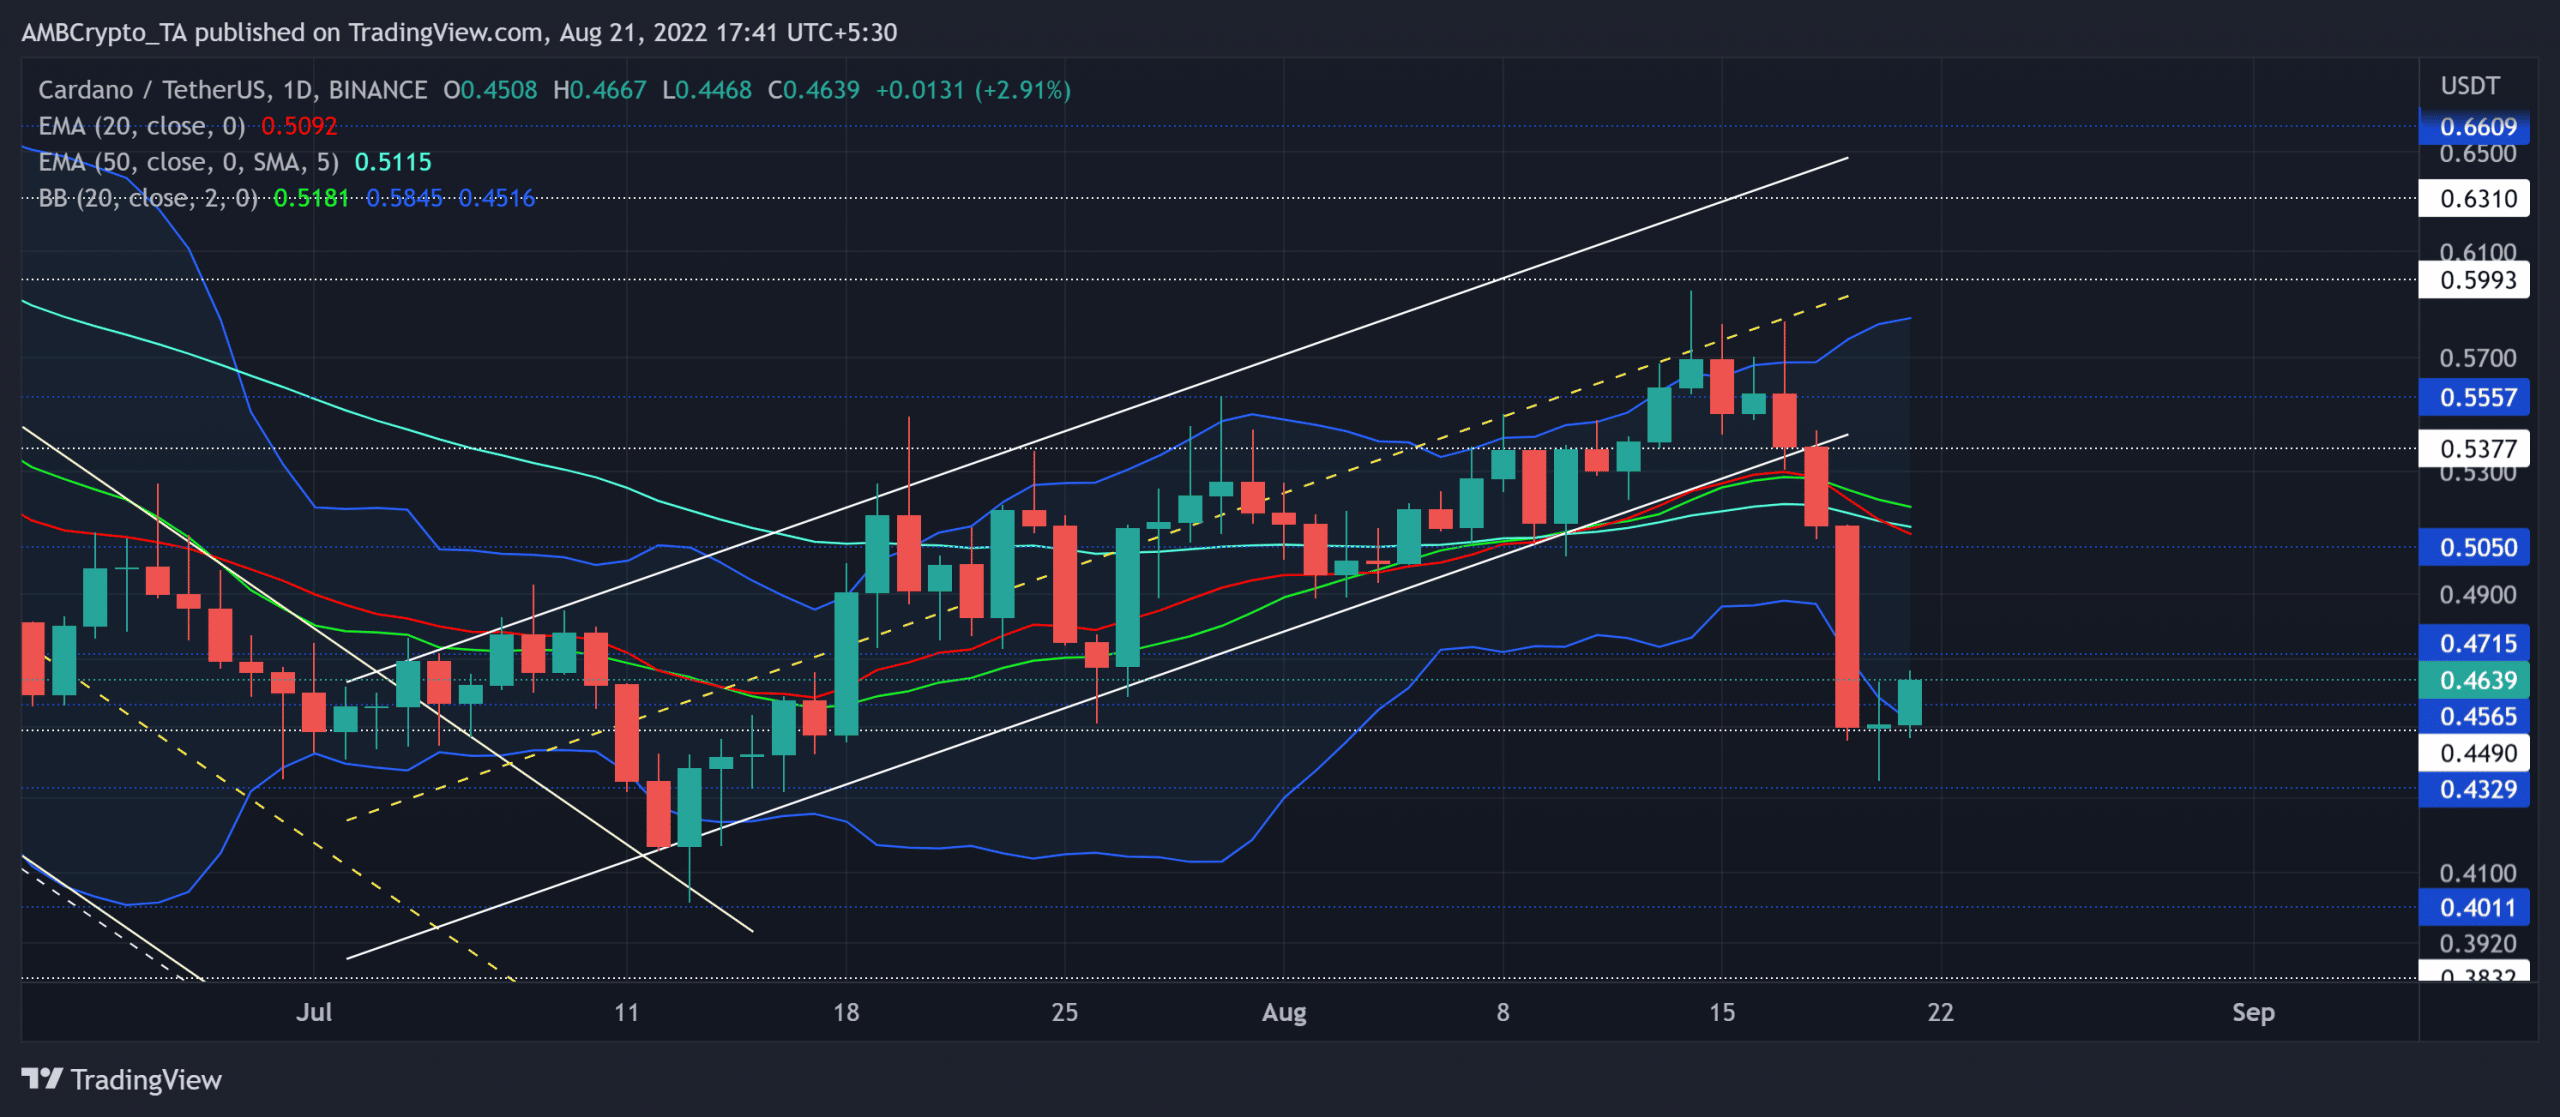This screenshot has height=1117, width=2560.
Task: Click the 0.5993 price level label
Action: (2474, 280)
